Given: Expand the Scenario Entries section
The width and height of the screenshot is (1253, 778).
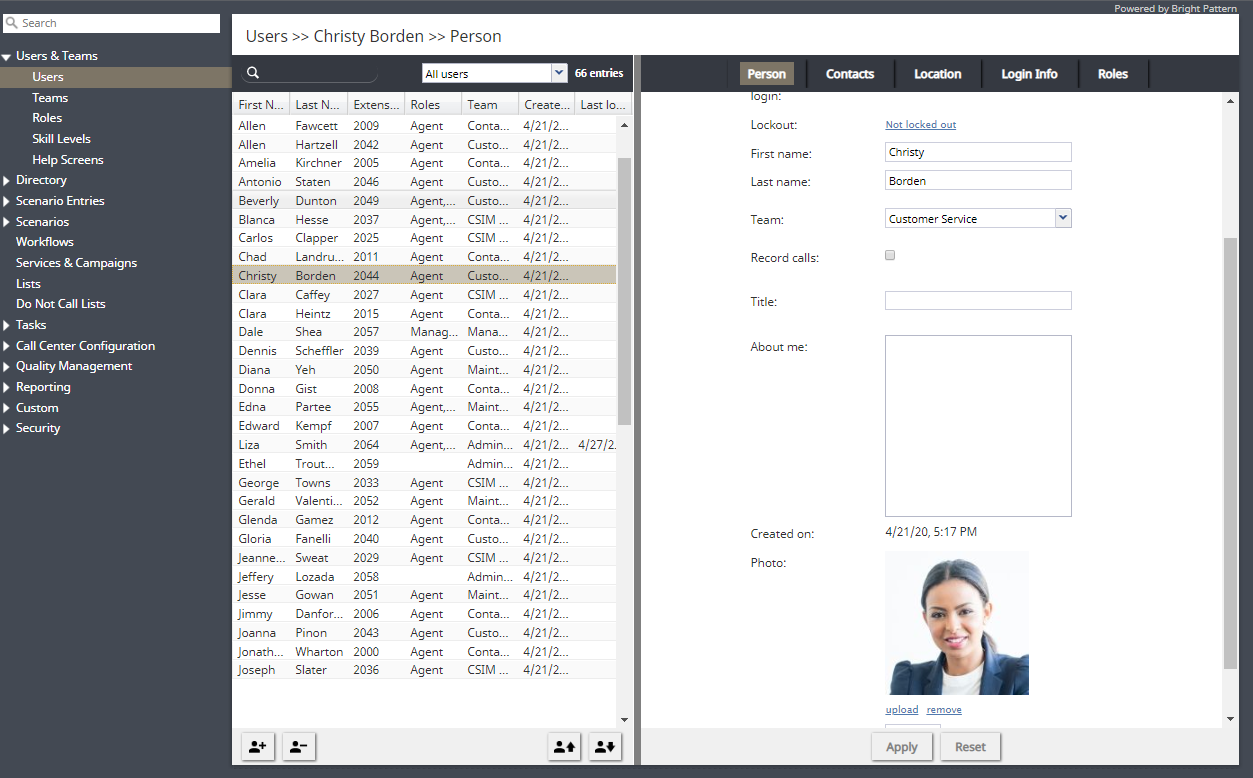Looking at the screenshot, I should [x=7, y=201].
